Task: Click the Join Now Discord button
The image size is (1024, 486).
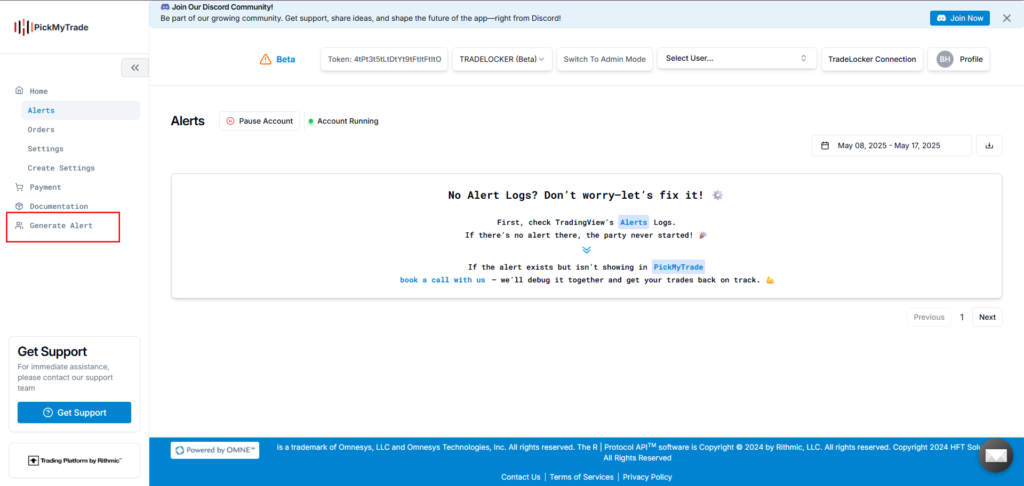Action: [959, 18]
